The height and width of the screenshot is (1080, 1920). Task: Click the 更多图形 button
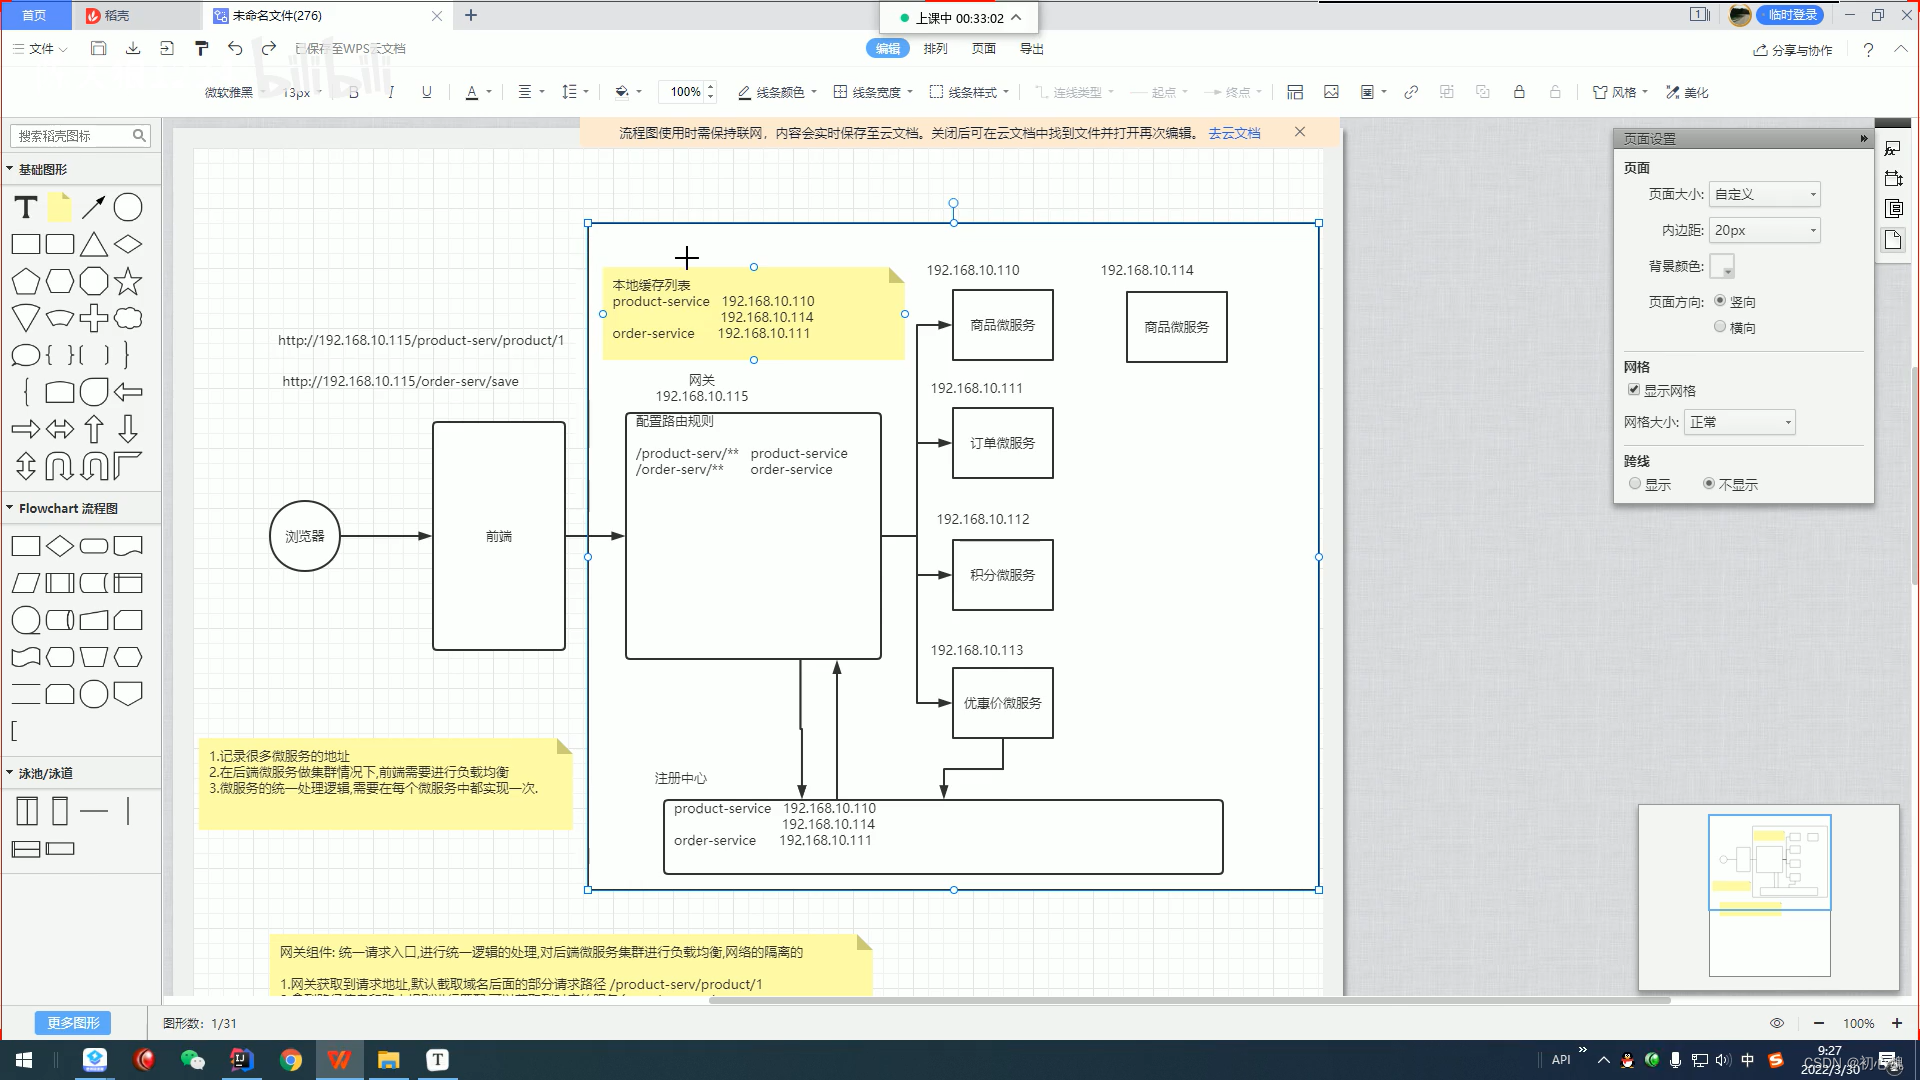[x=73, y=1023]
